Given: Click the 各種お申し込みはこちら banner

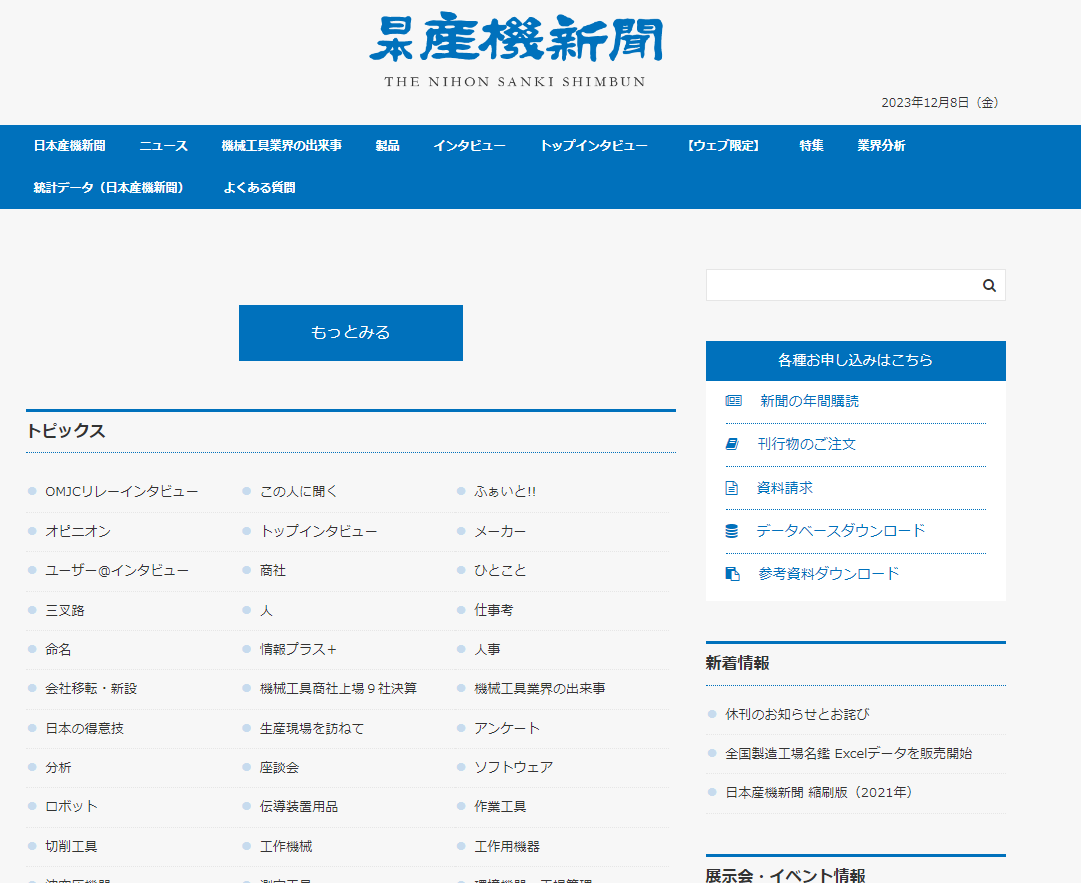Looking at the screenshot, I should [x=855, y=361].
